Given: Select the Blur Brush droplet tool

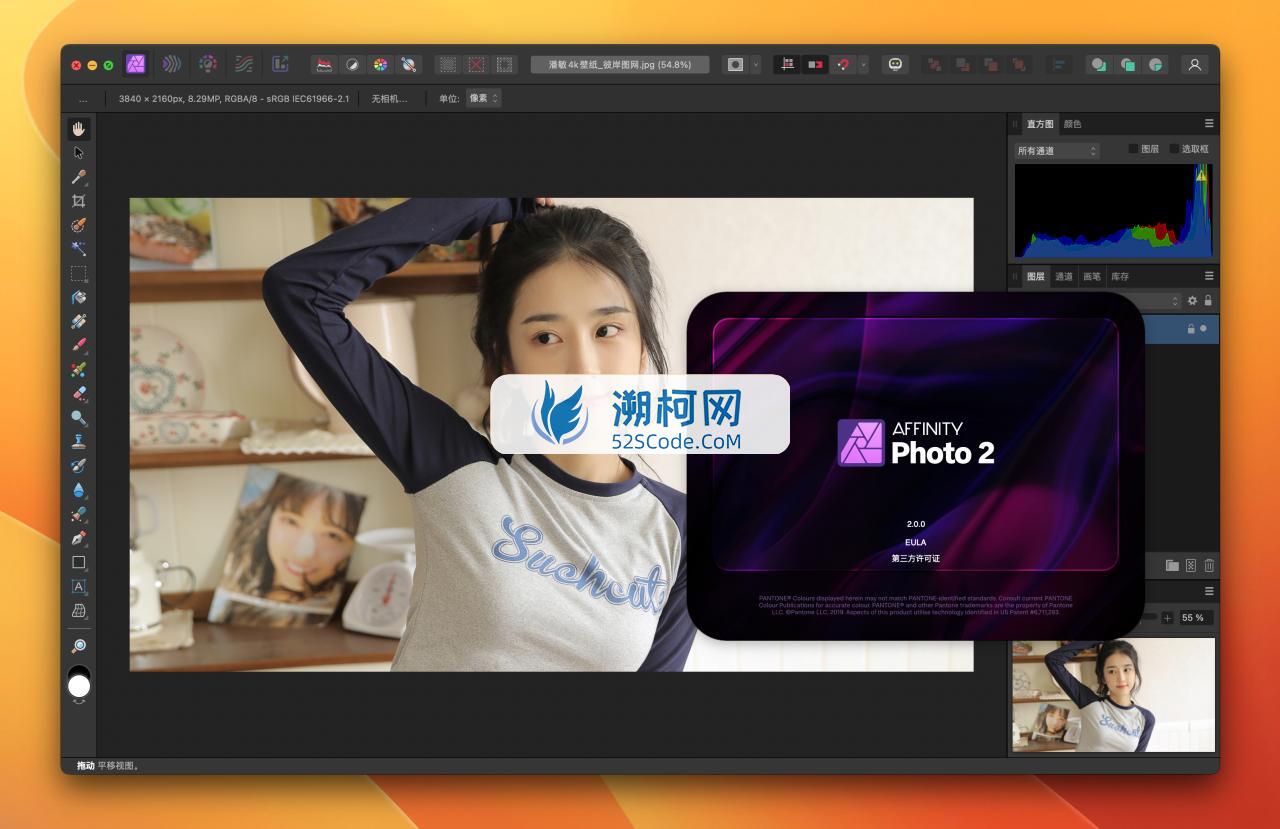Looking at the screenshot, I should click(x=79, y=490).
